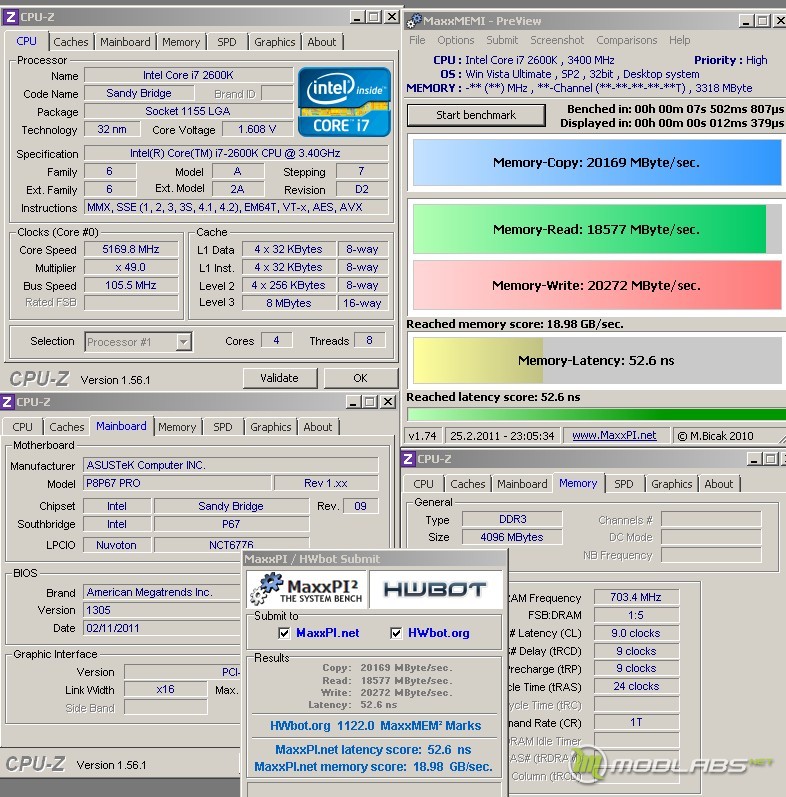Open SPD tab in Mainboard CPU-Z window
The width and height of the screenshot is (786, 797).
[223, 427]
